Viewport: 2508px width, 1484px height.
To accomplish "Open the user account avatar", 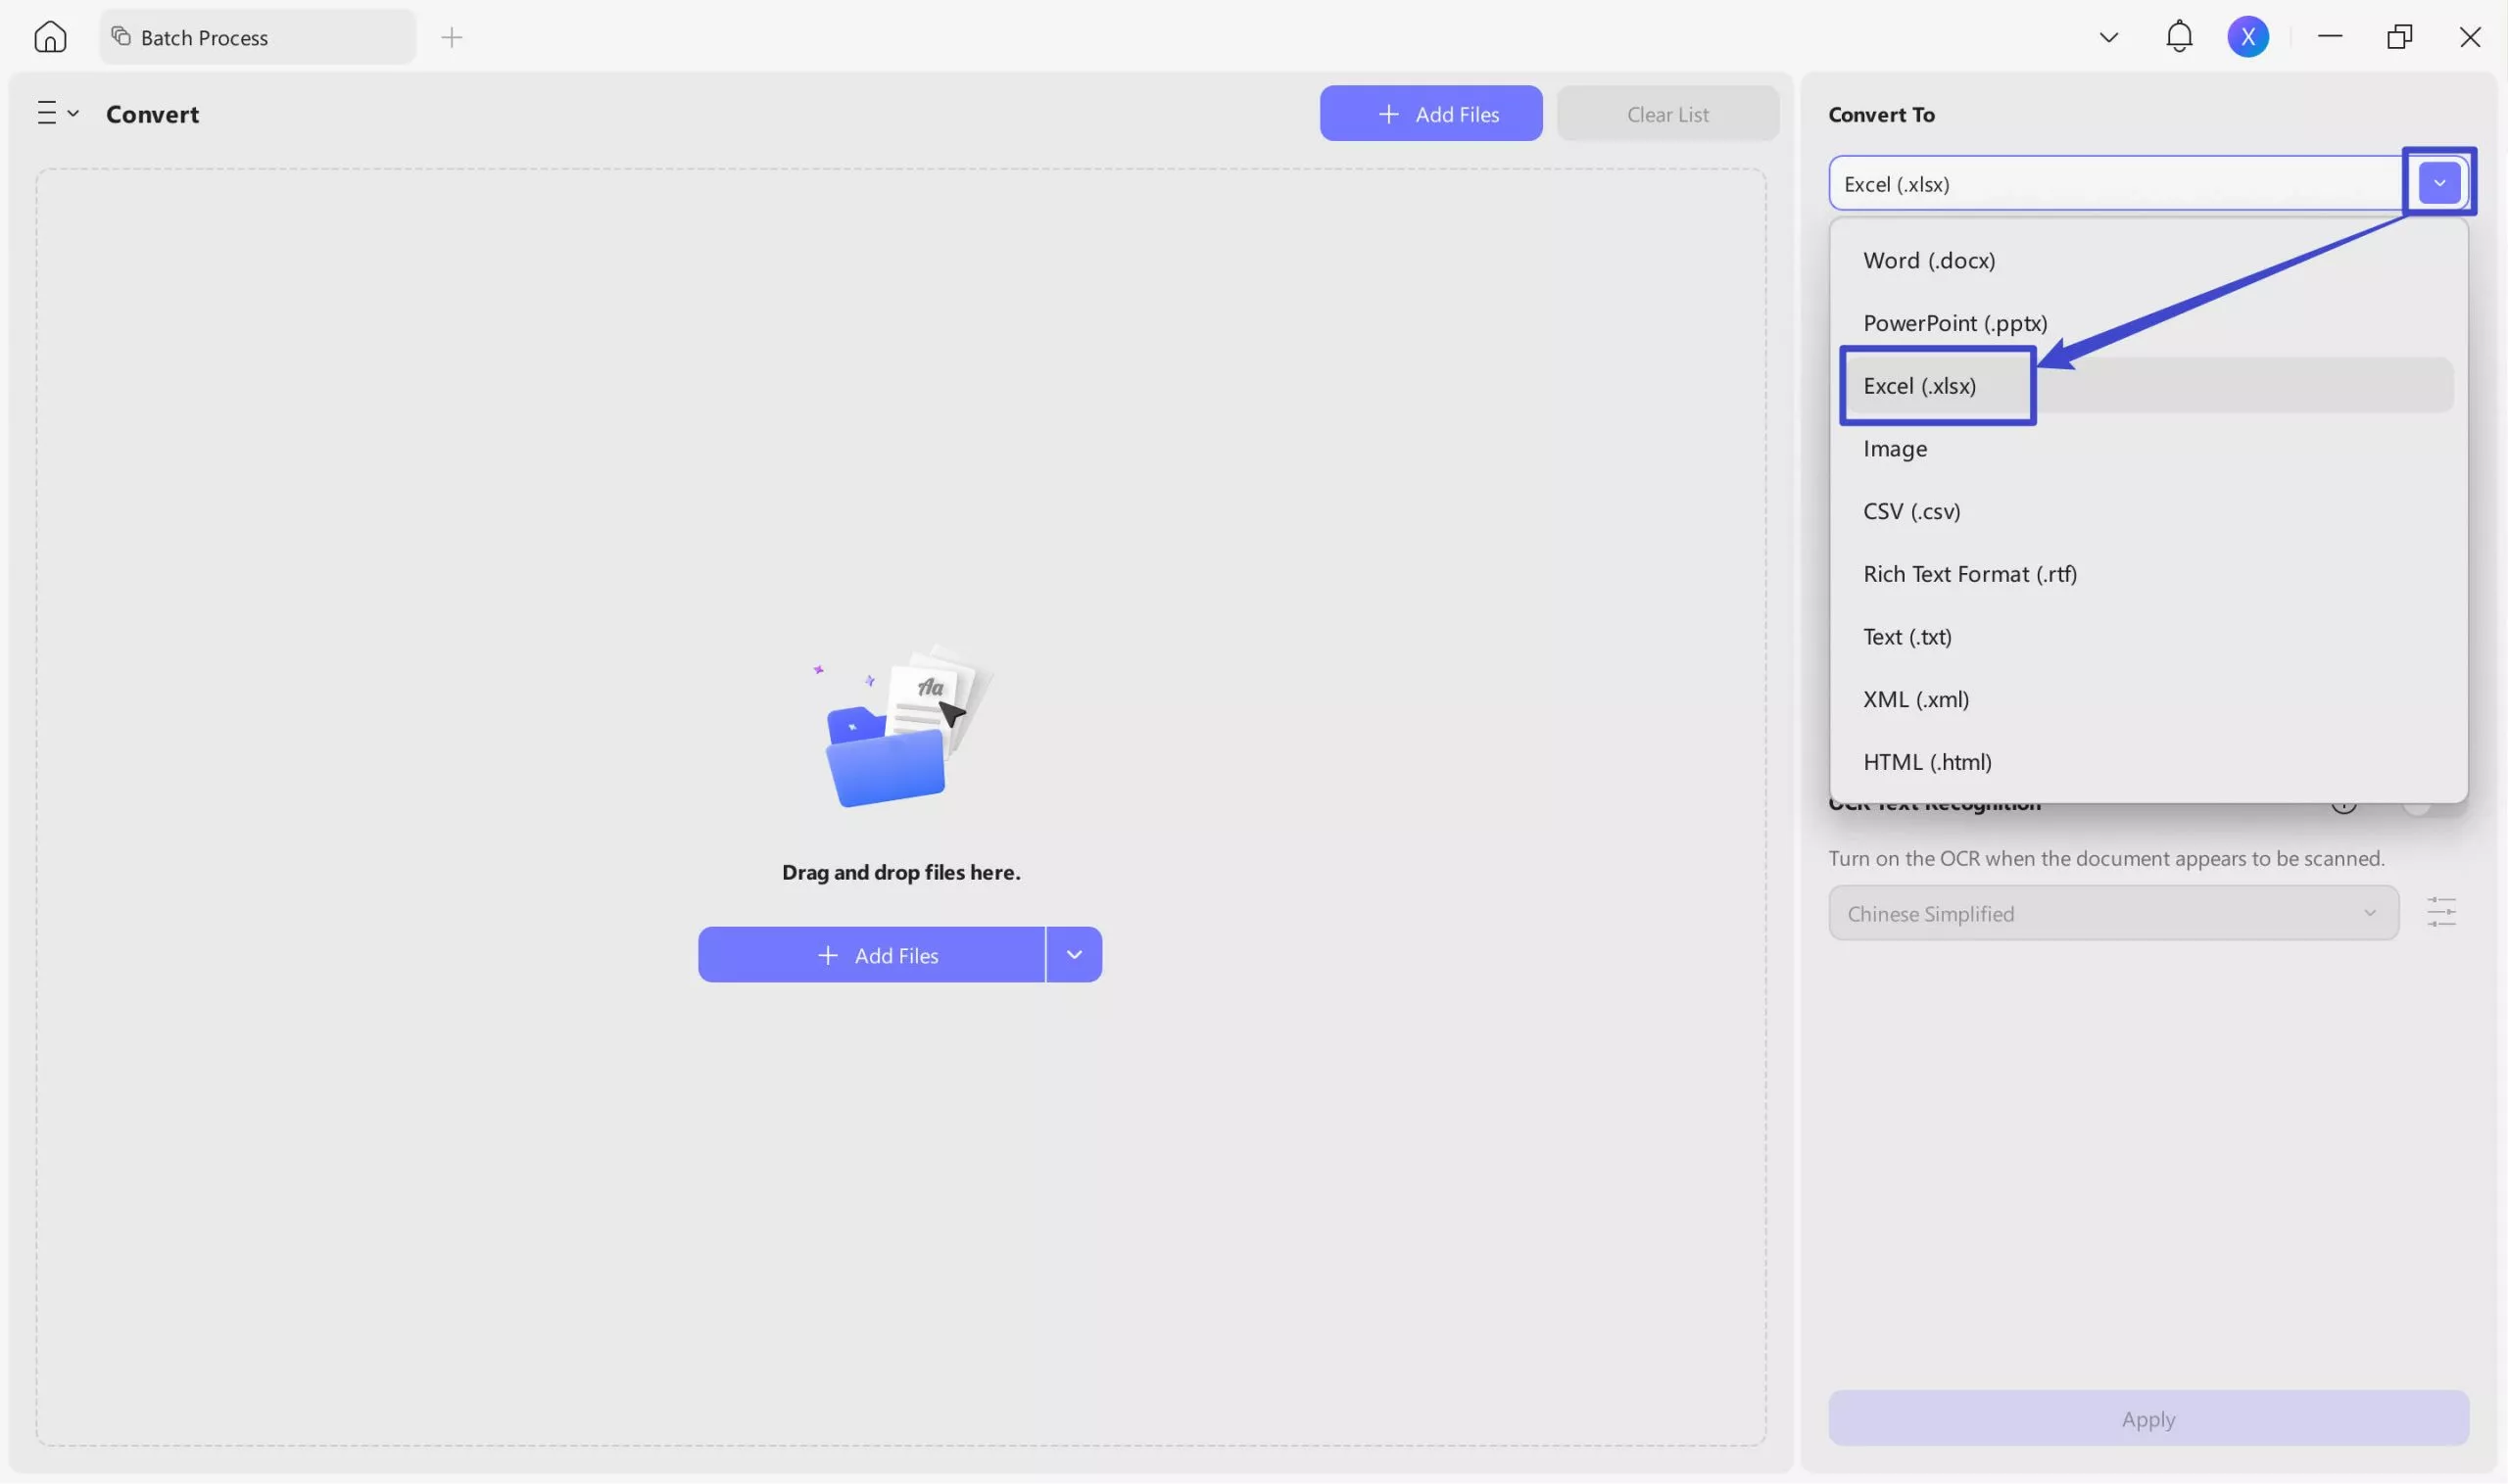I will (2248, 37).
